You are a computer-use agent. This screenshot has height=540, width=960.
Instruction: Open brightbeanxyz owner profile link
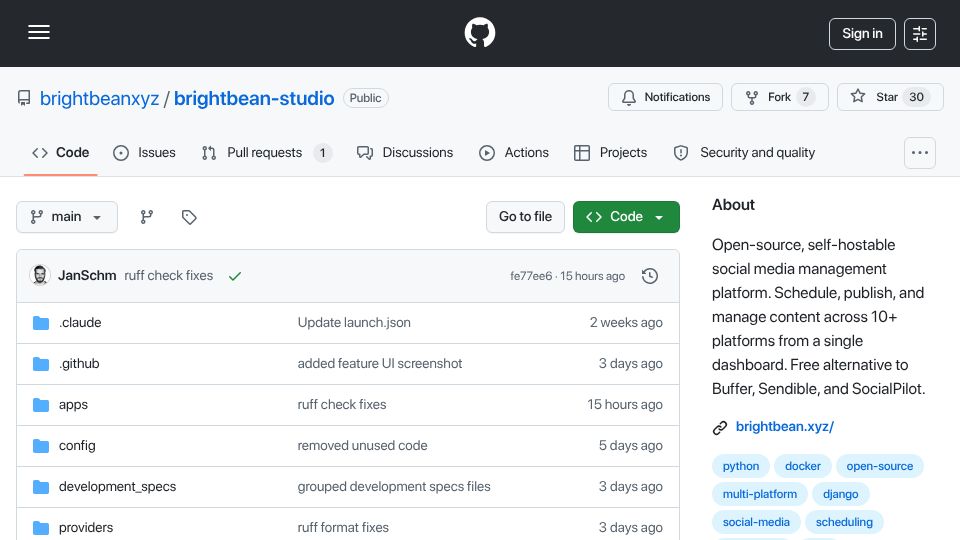coord(99,98)
